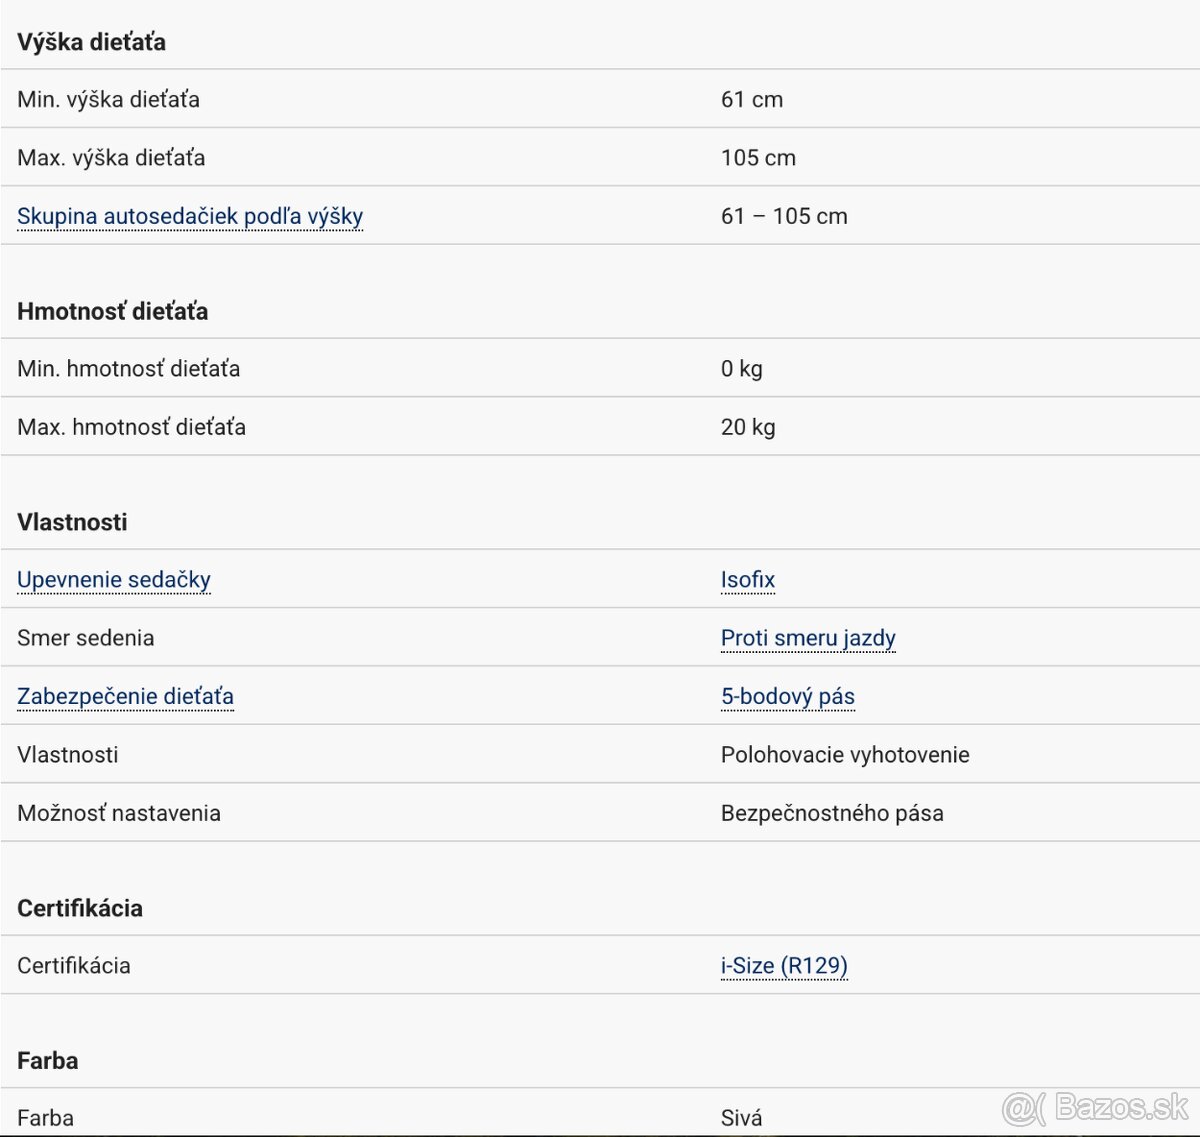Open the 5-bodový pás link
This screenshot has height=1137, width=1200.
[x=788, y=696]
